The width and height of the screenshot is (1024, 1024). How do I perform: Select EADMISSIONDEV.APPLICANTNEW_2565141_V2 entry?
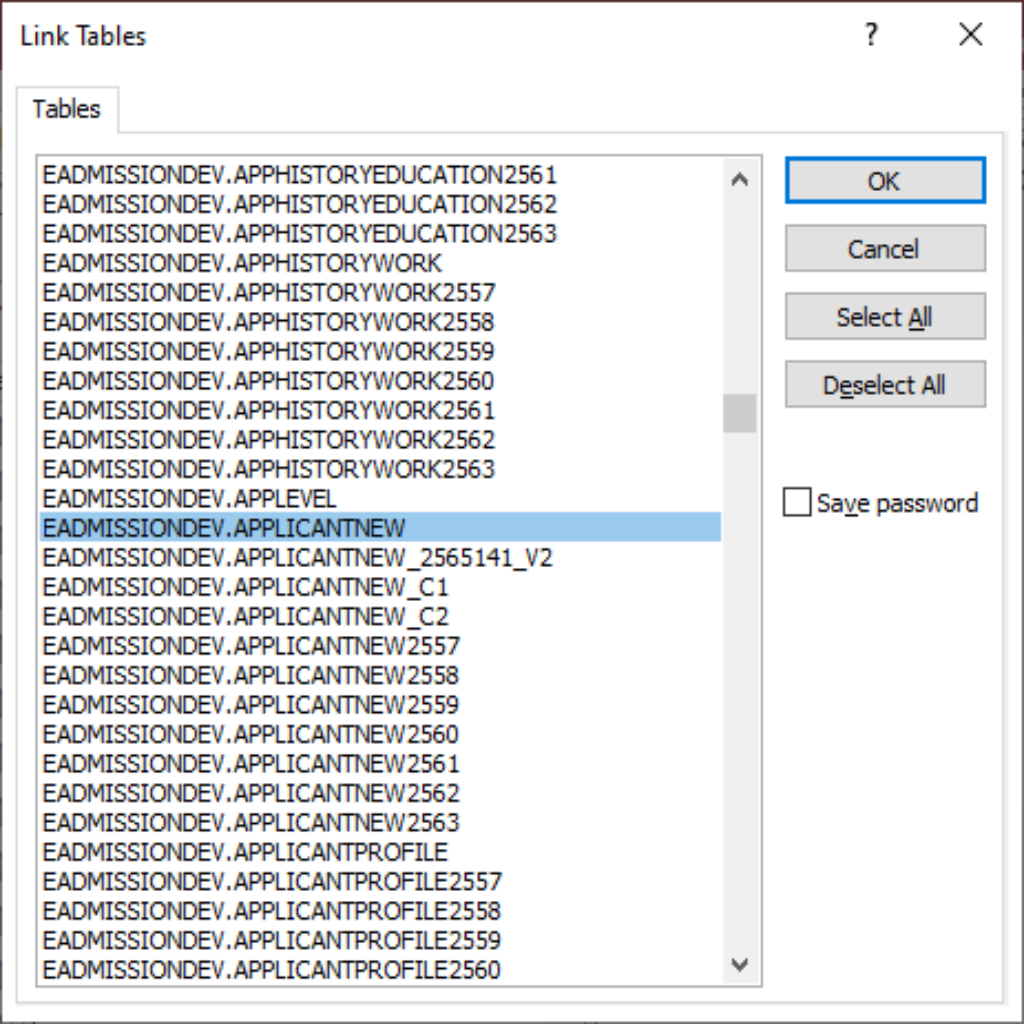[297, 557]
